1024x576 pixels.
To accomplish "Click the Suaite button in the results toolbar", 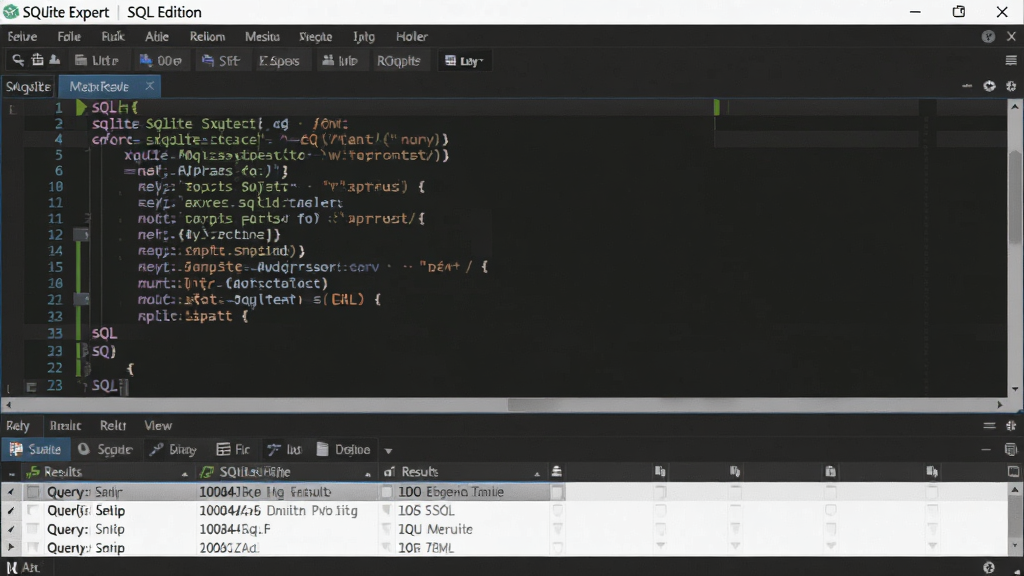I will click(x=36, y=449).
